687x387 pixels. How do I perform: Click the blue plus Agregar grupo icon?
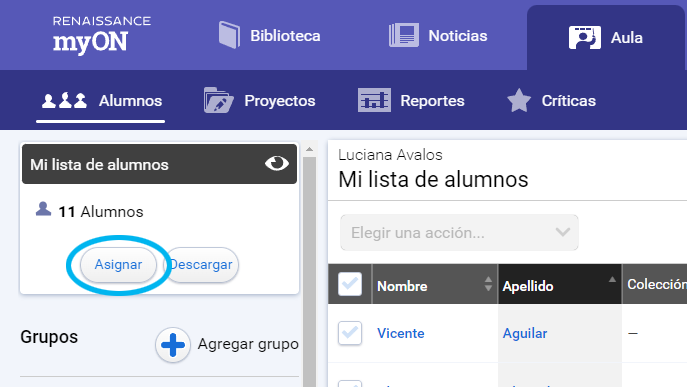point(173,344)
